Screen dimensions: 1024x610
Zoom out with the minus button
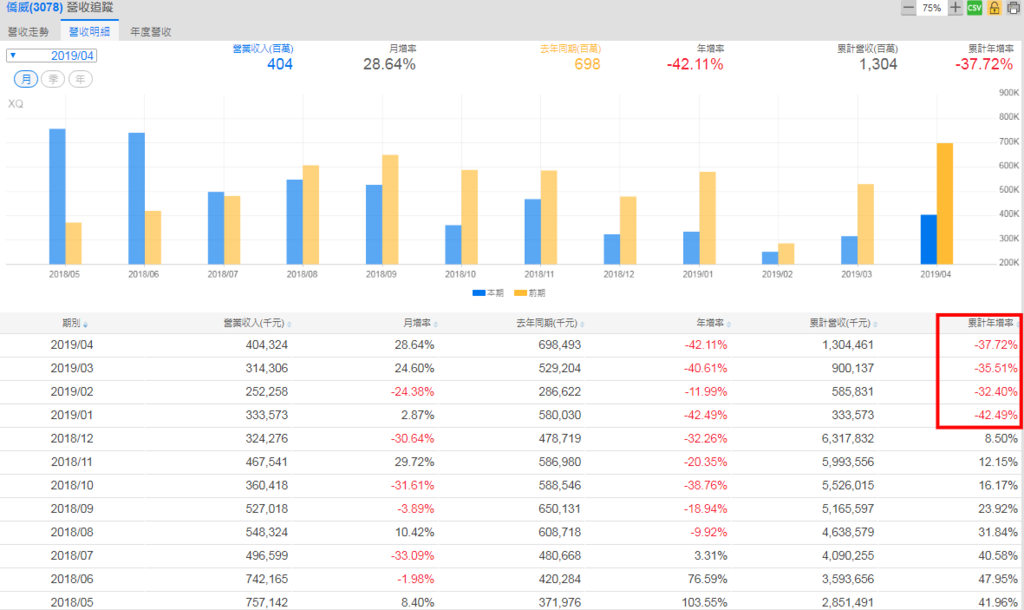908,8
